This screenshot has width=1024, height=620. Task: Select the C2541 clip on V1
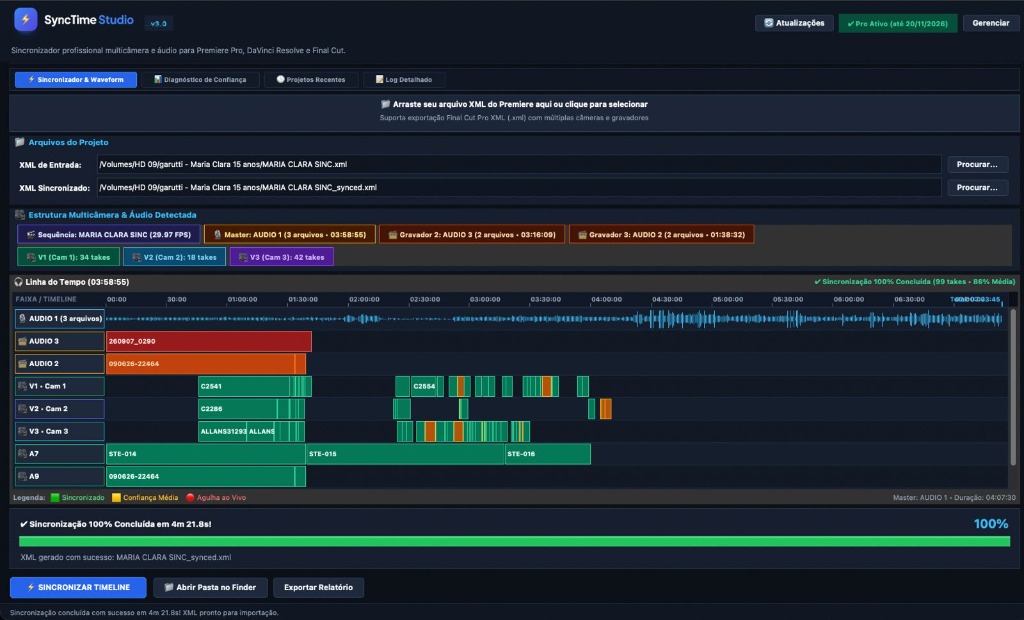point(244,386)
